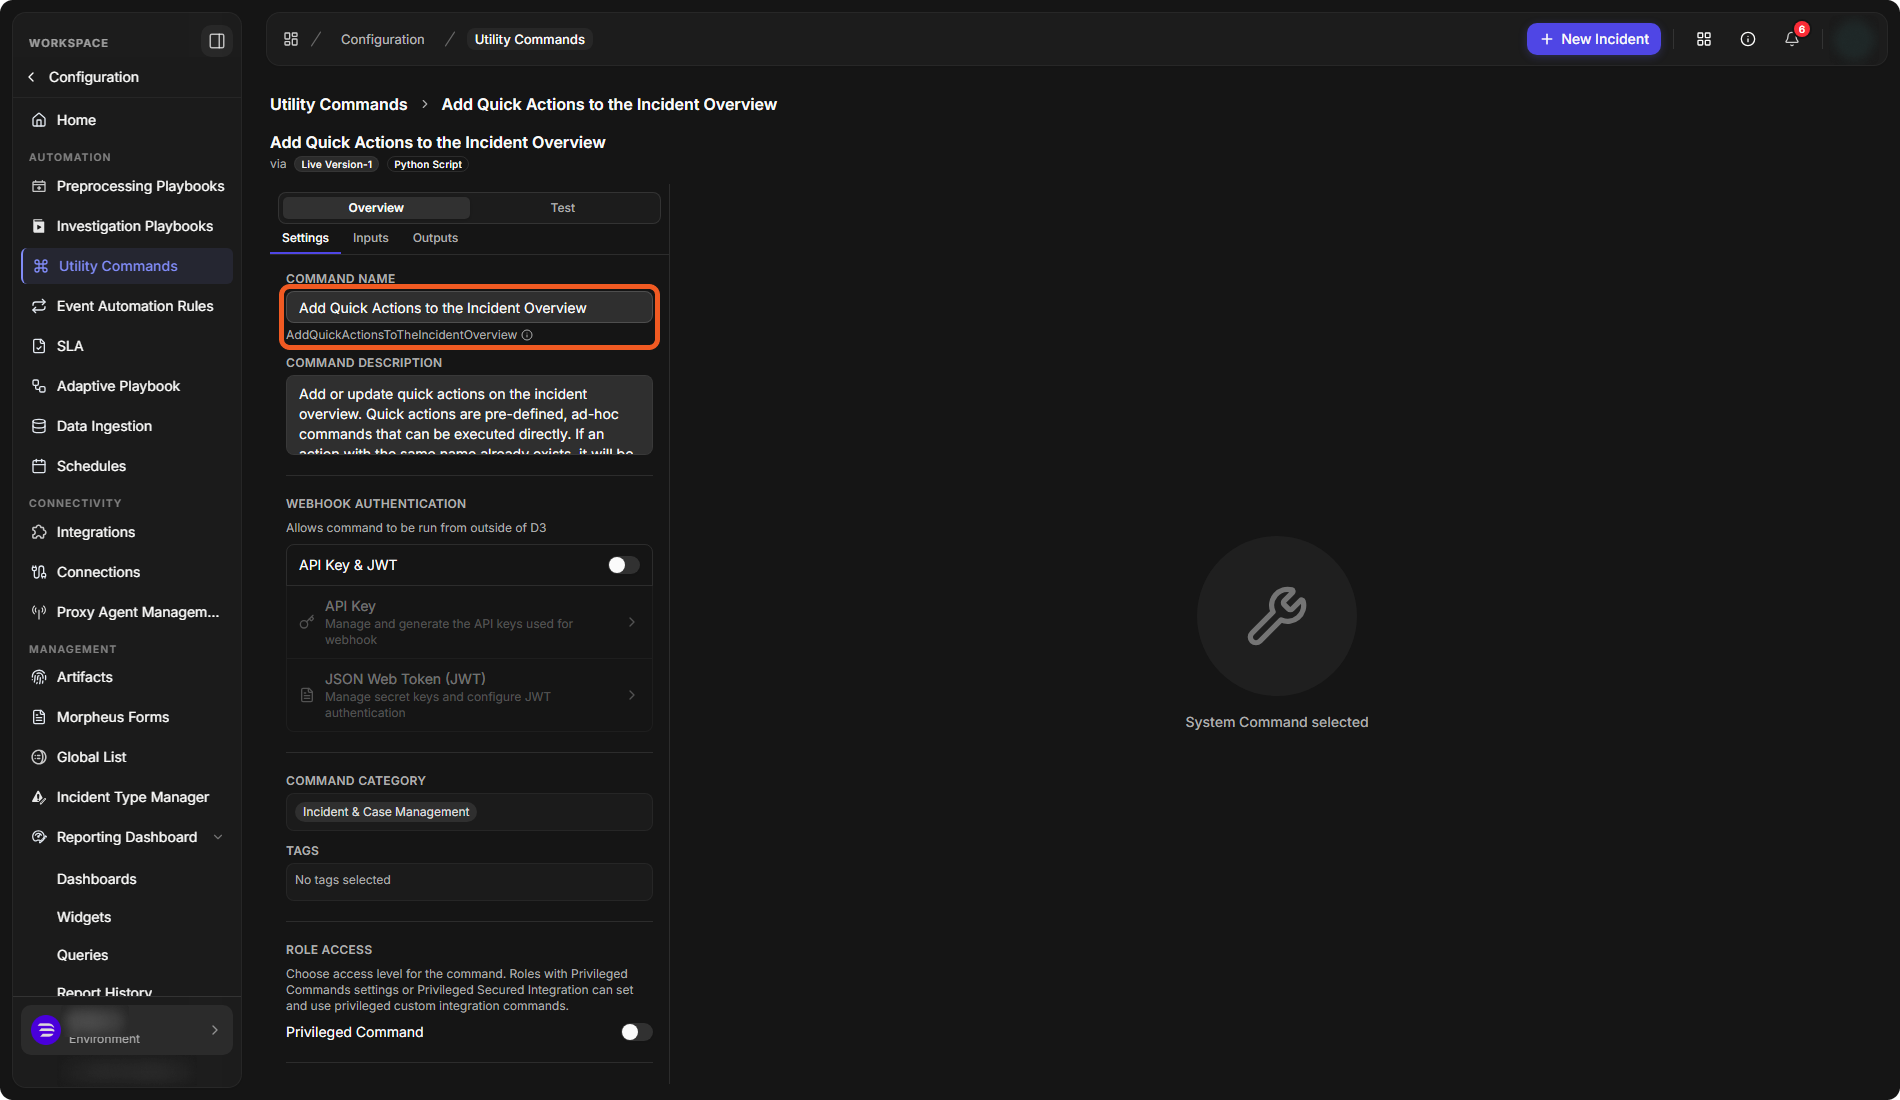
Task: Expand the API Key settings row
Action: click(469, 622)
